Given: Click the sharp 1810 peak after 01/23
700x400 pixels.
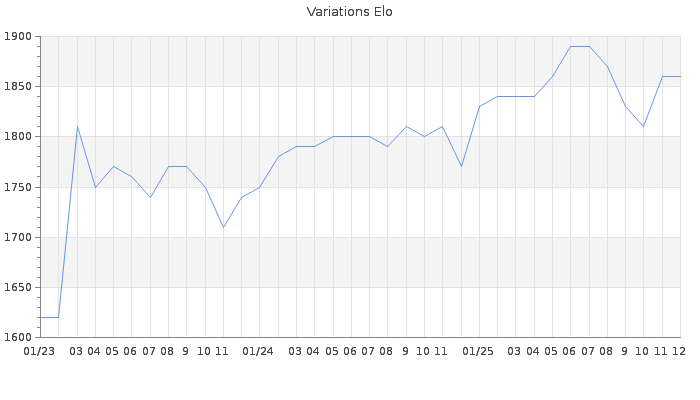Looking at the screenshot, I should [x=77, y=127].
